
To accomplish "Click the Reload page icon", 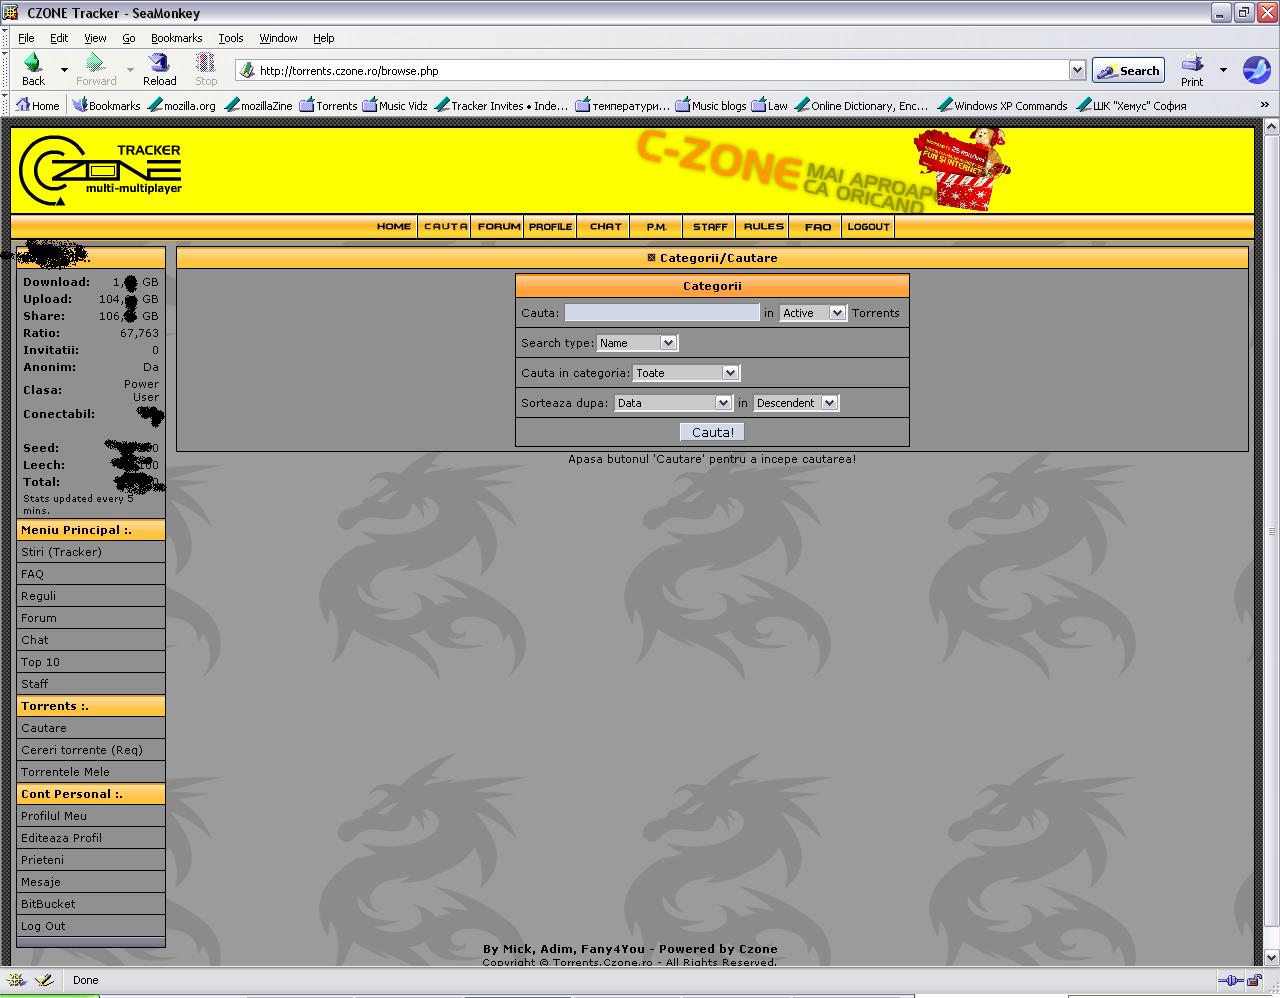I will (159, 69).
